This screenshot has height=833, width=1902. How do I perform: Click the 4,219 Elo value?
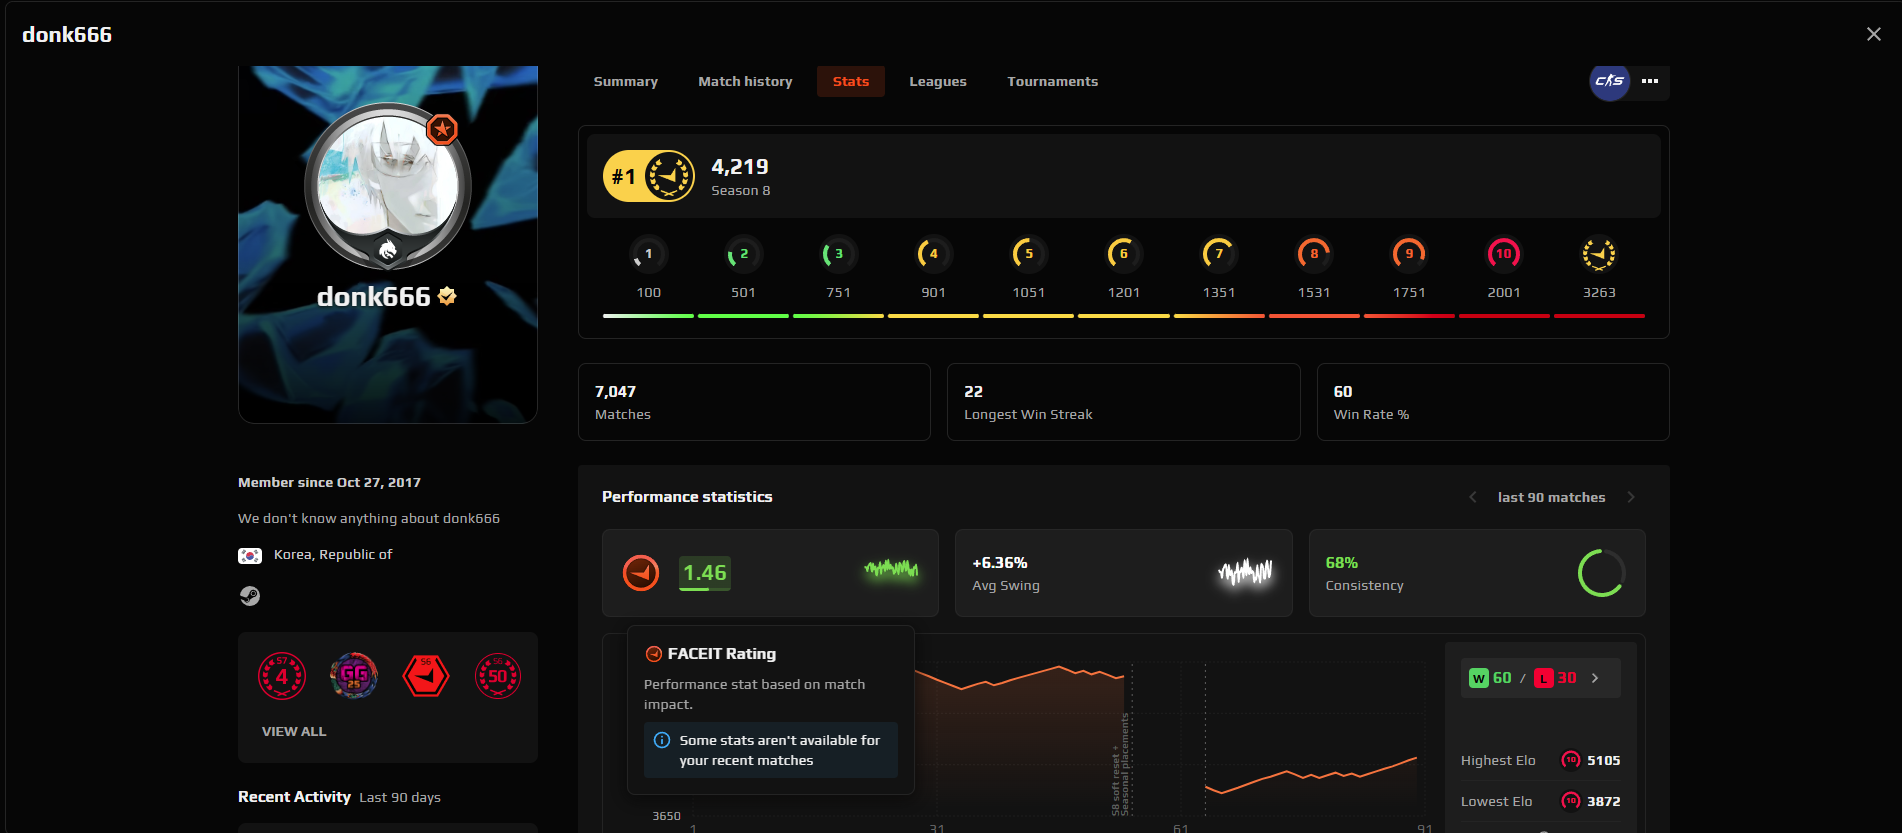(x=740, y=167)
